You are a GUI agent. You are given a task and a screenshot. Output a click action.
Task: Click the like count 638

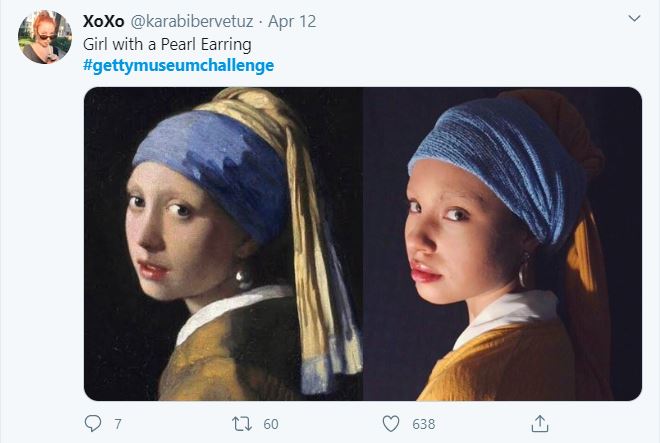[424, 424]
